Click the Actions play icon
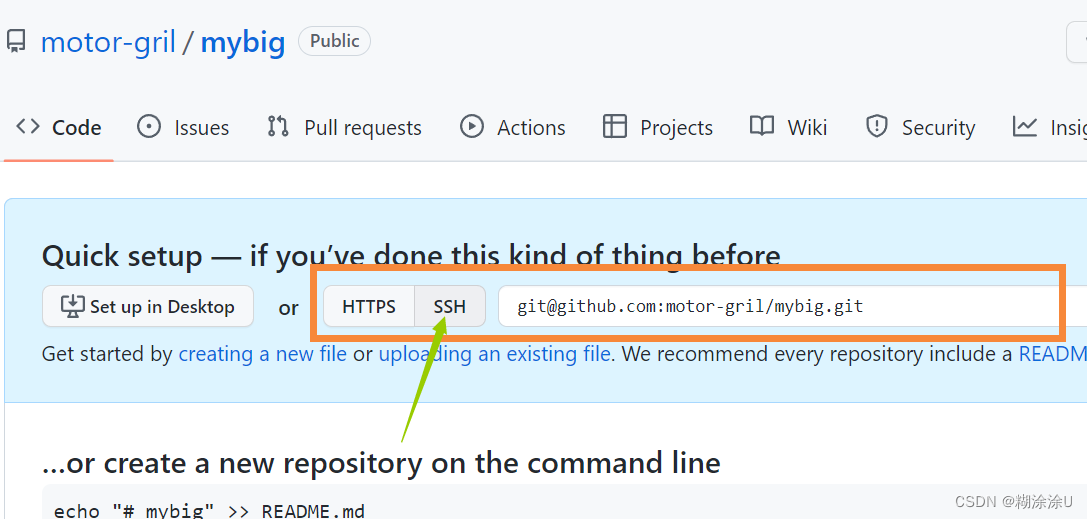Image resolution: width=1087 pixels, height=519 pixels. [471, 127]
